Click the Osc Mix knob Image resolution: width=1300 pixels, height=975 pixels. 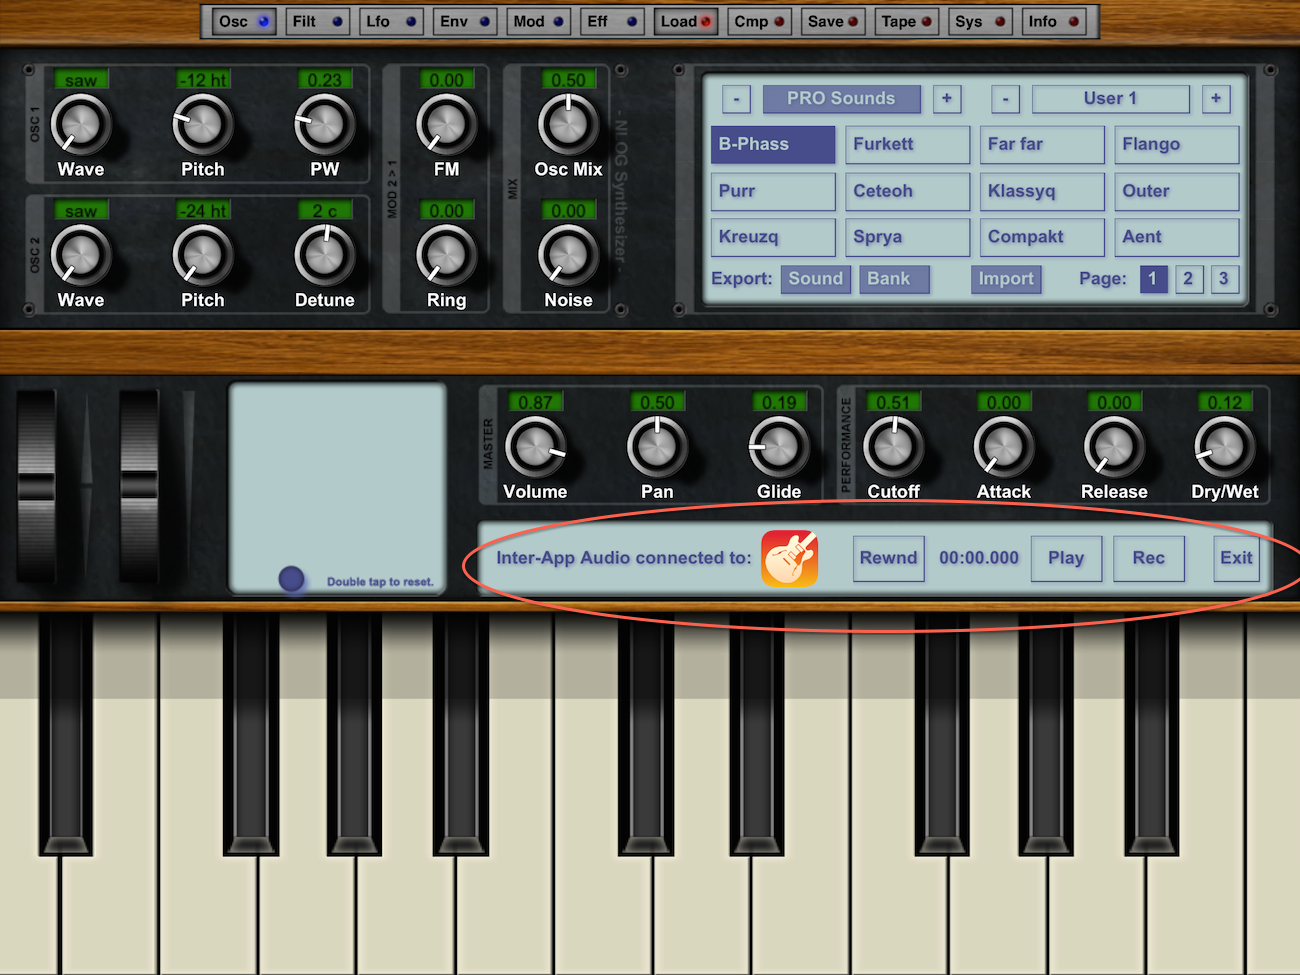(568, 125)
